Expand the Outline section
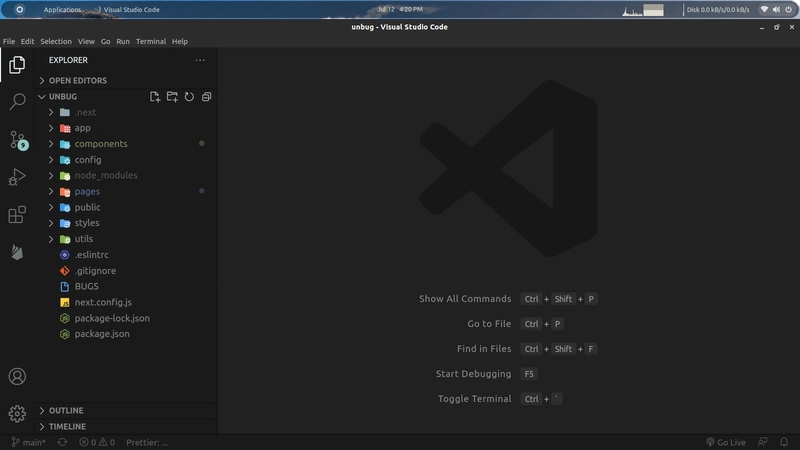The width and height of the screenshot is (800, 450). coord(126,411)
